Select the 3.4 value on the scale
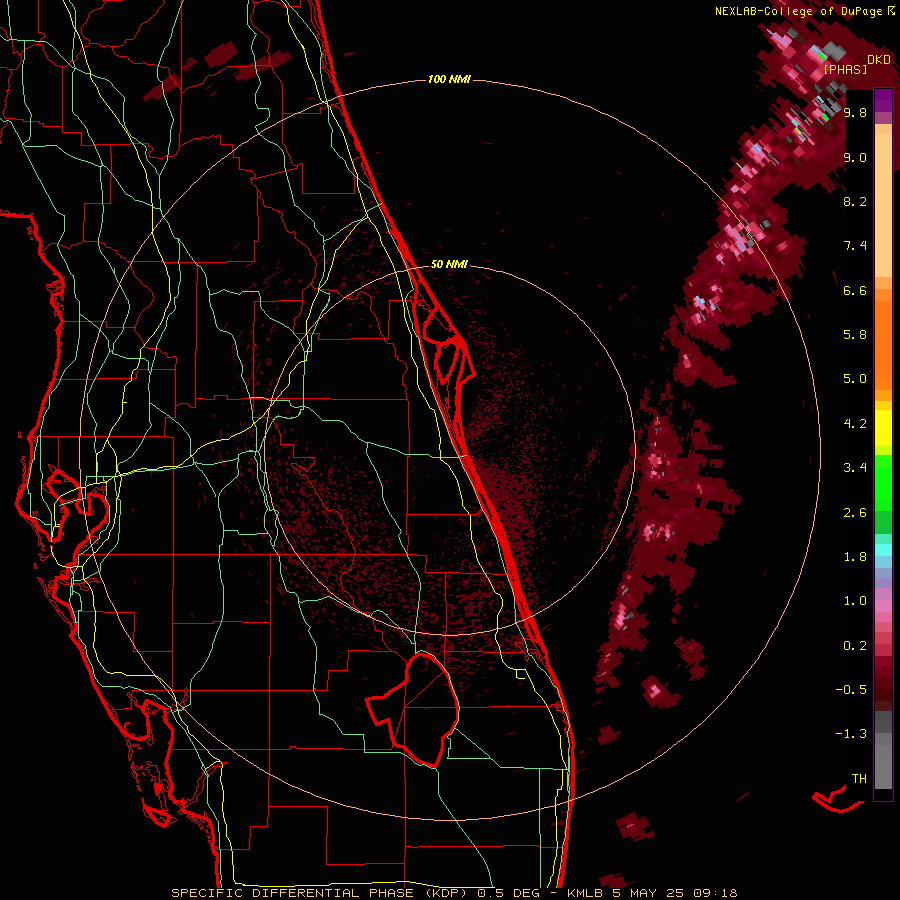Screen dimensions: 900x900 point(855,468)
